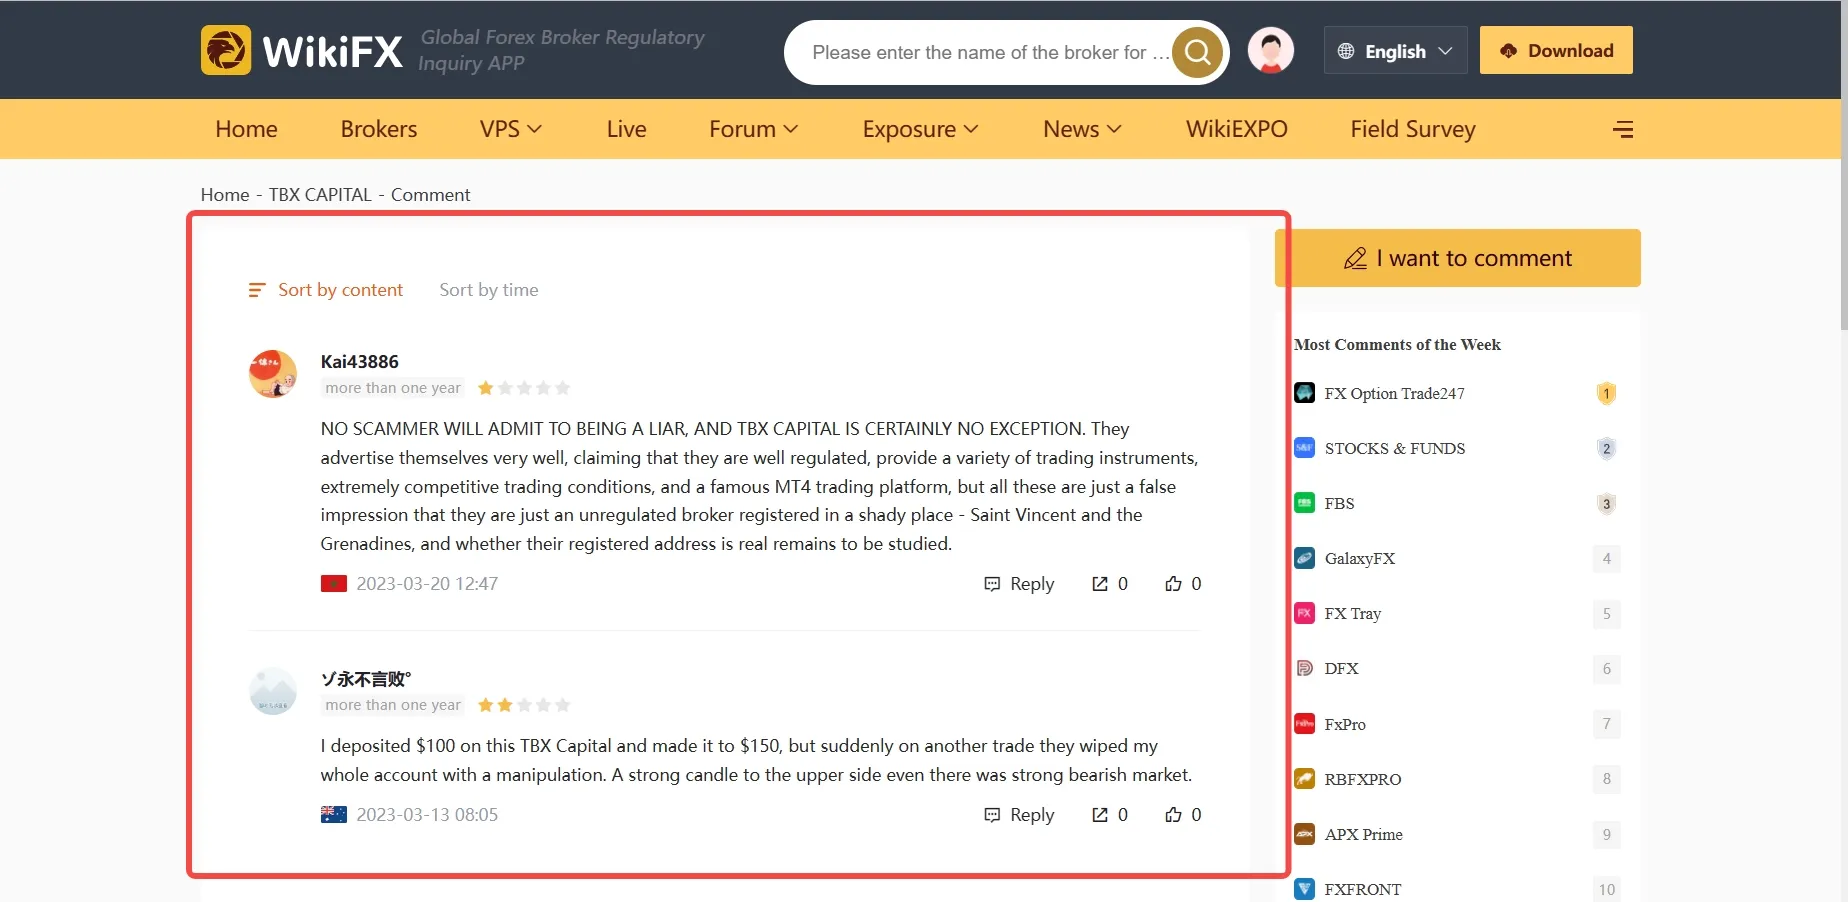The image size is (1848, 902).
Task: Click the APX Prime broker icon
Action: point(1304,834)
